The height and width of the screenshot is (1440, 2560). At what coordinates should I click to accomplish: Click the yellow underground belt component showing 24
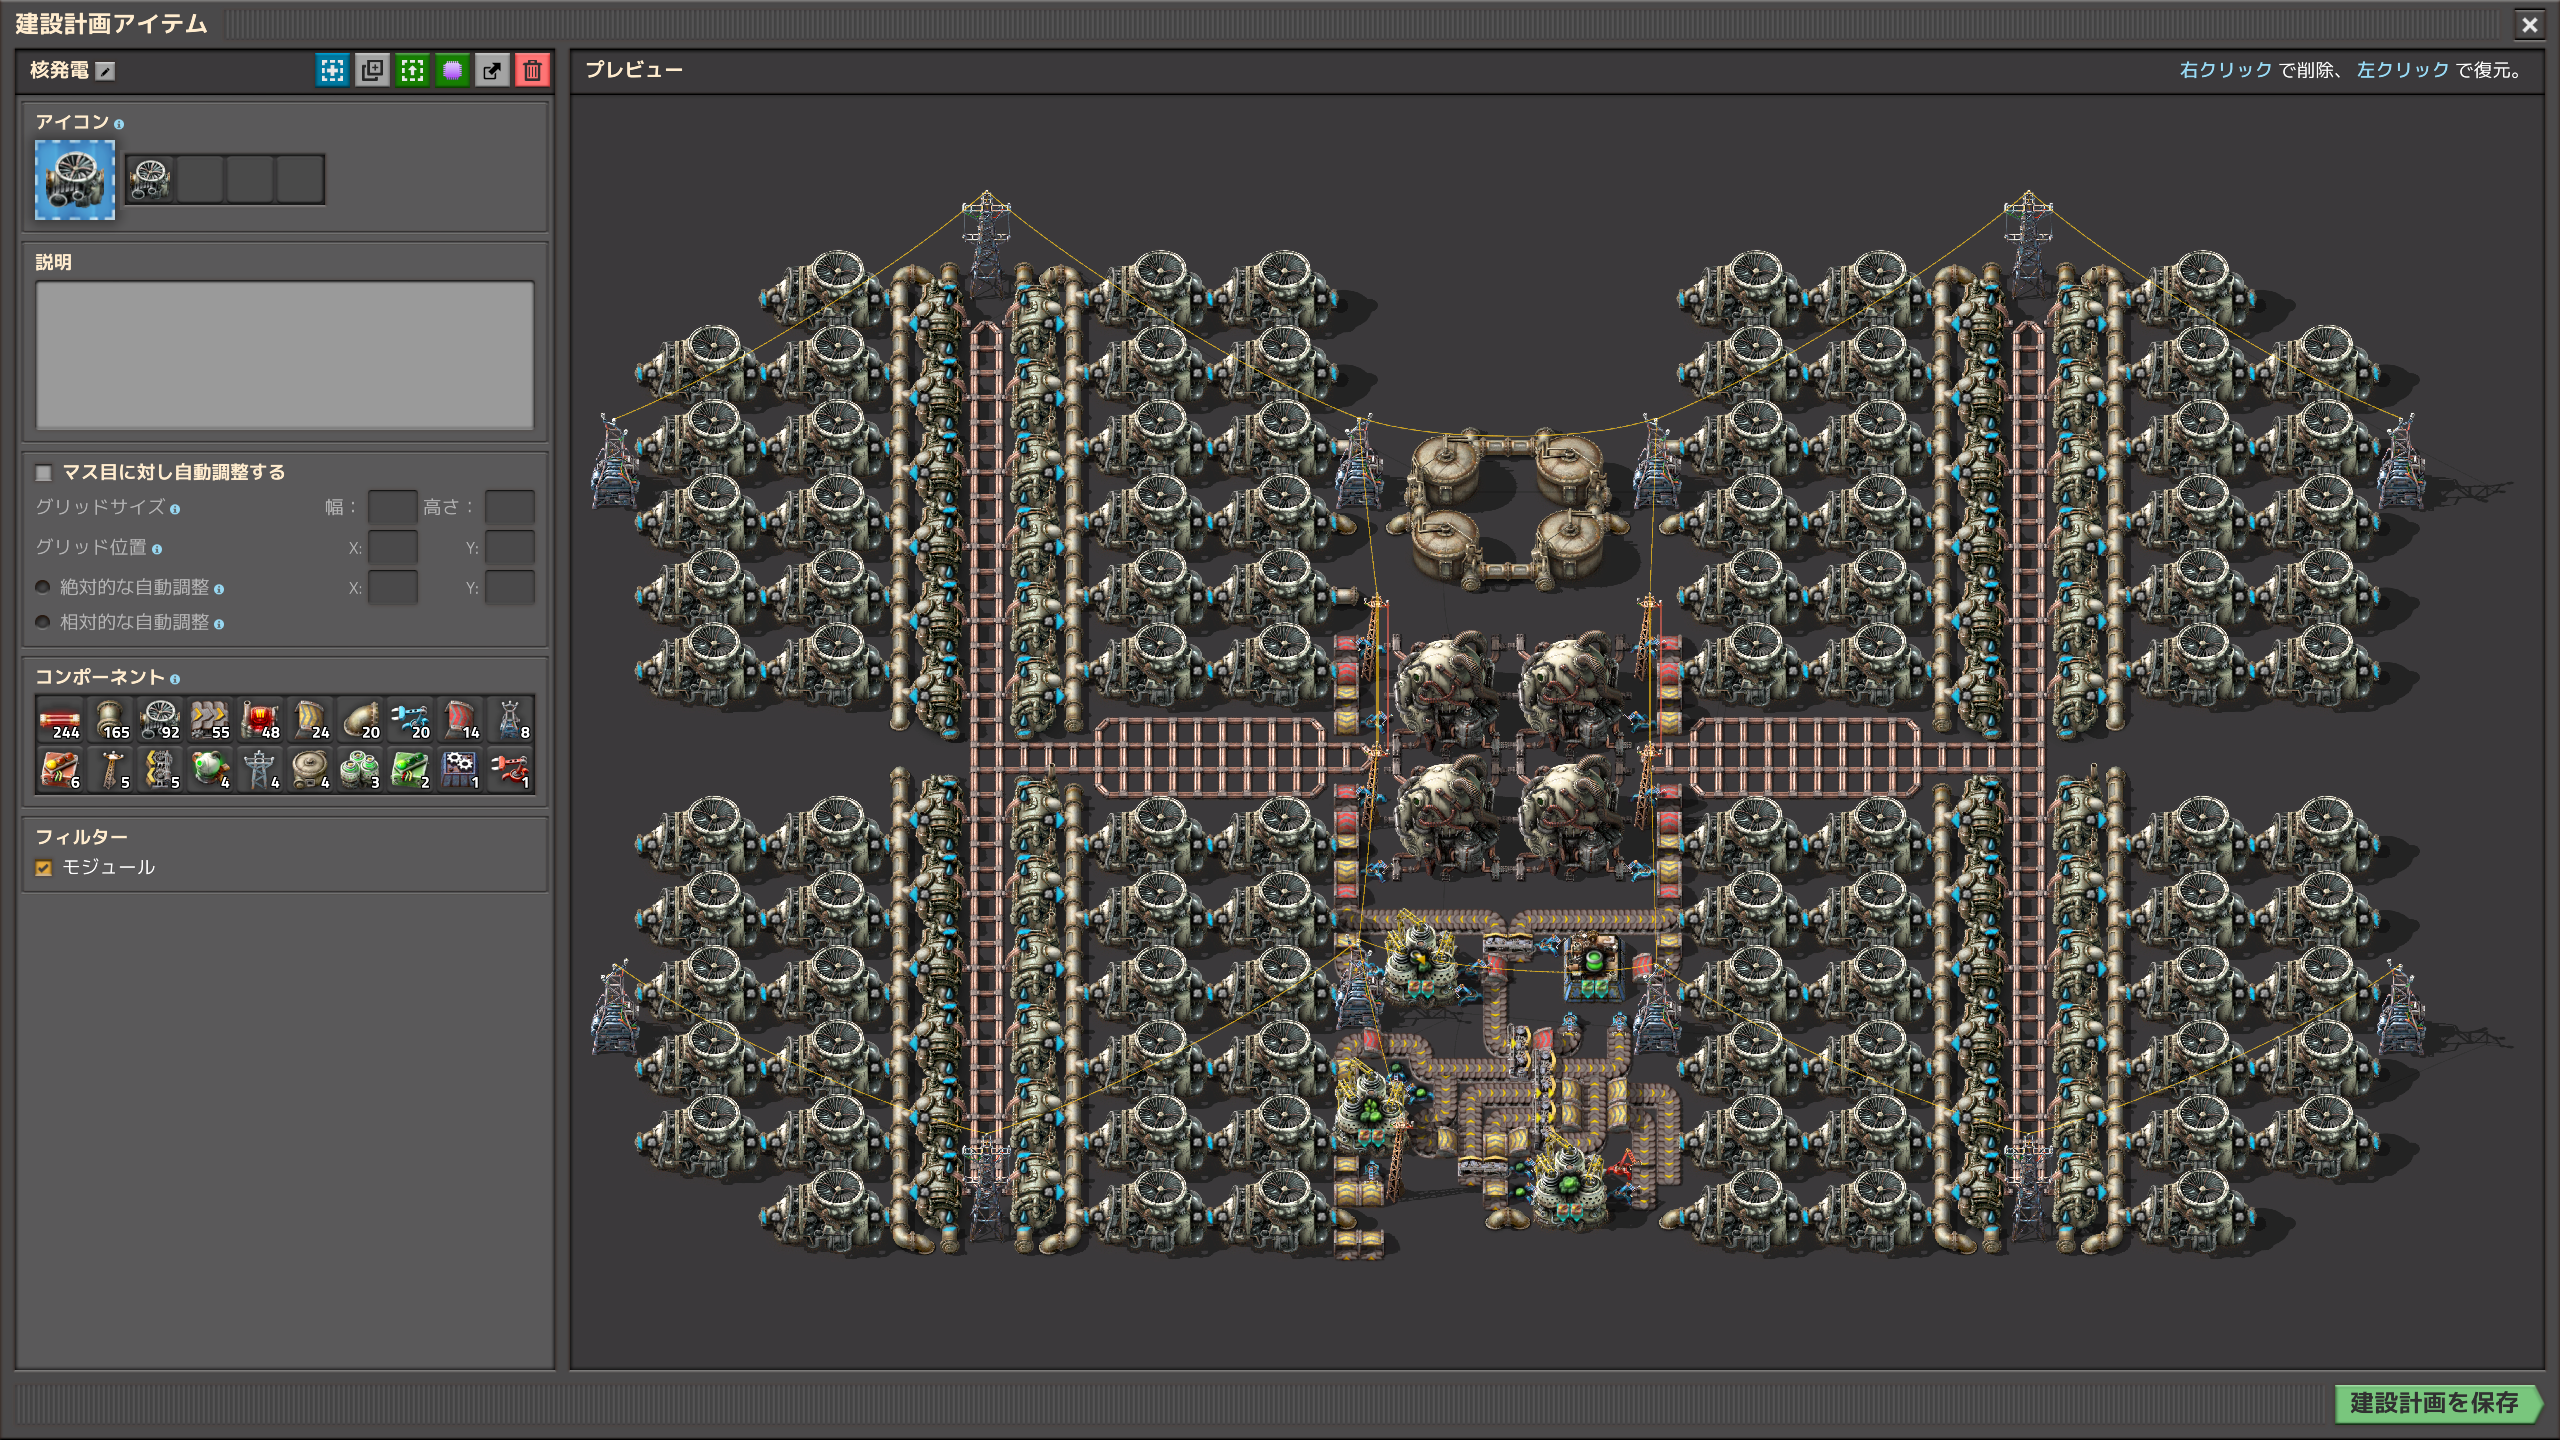pos(310,720)
